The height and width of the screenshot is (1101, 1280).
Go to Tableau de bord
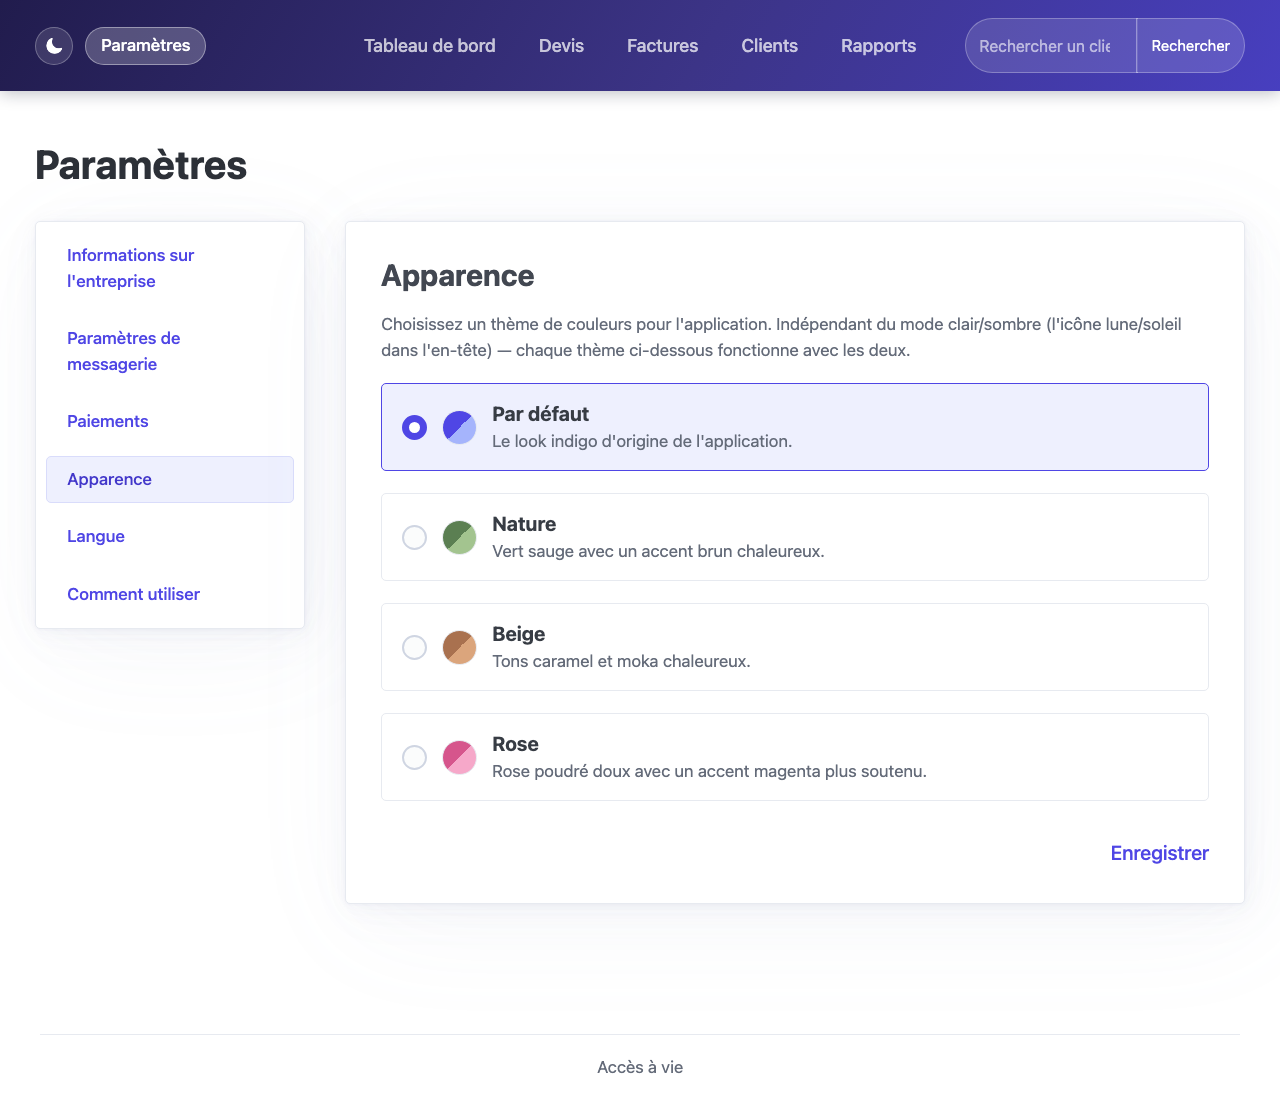(430, 46)
